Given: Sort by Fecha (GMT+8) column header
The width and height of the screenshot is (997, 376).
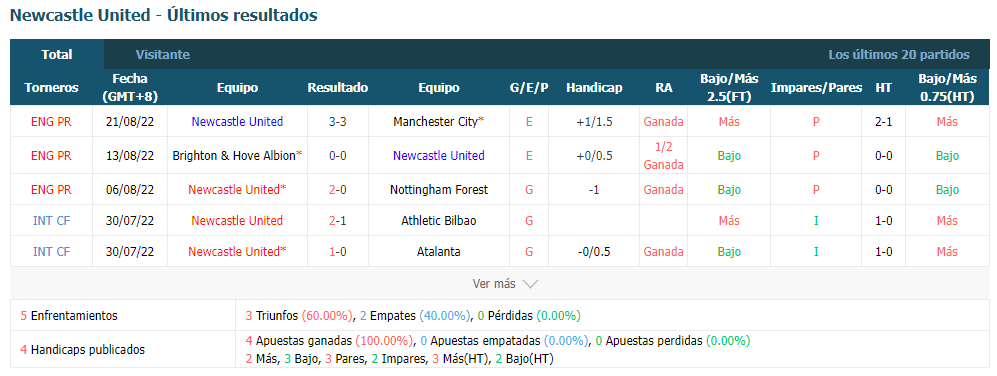Looking at the screenshot, I should pos(130,88).
